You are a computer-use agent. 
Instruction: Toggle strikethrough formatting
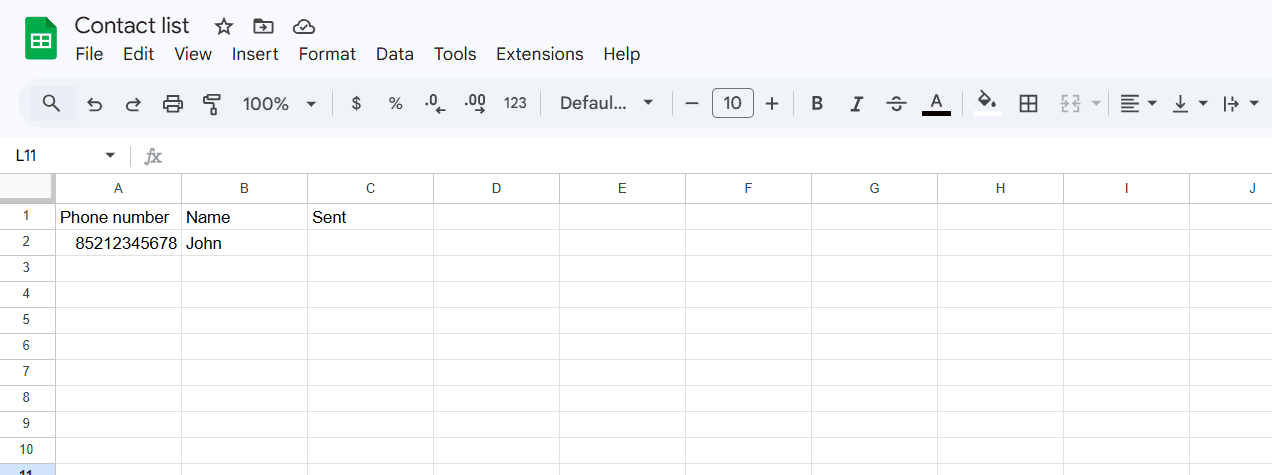click(x=896, y=103)
